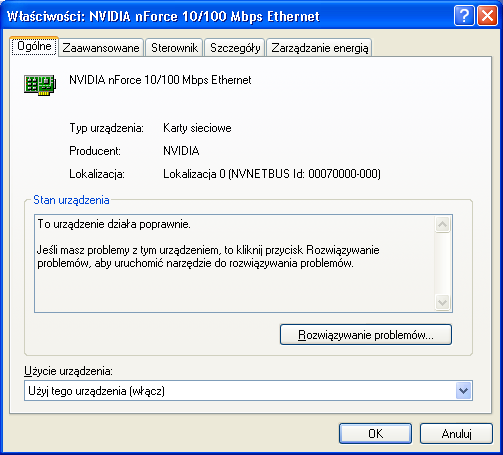Go to Zarządzanie energią tab
The width and height of the screenshot is (503, 455).
320,48
